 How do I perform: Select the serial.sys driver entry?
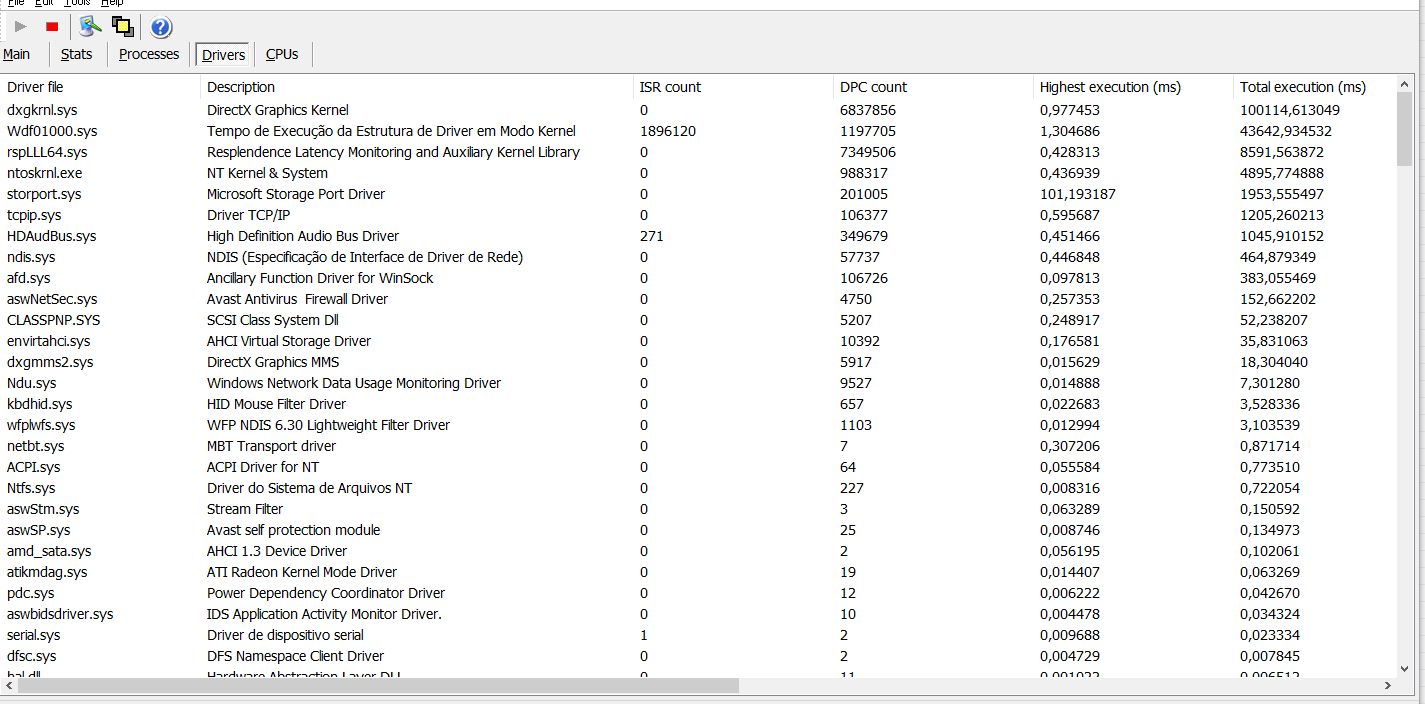click(x=34, y=635)
